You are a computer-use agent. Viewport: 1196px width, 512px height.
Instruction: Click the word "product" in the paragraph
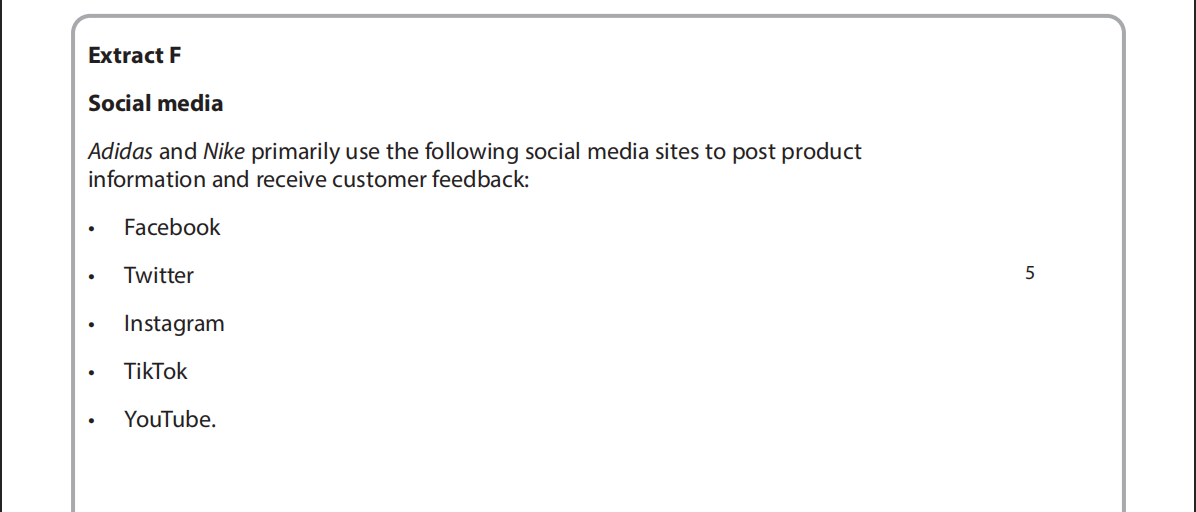[x=821, y=152]
